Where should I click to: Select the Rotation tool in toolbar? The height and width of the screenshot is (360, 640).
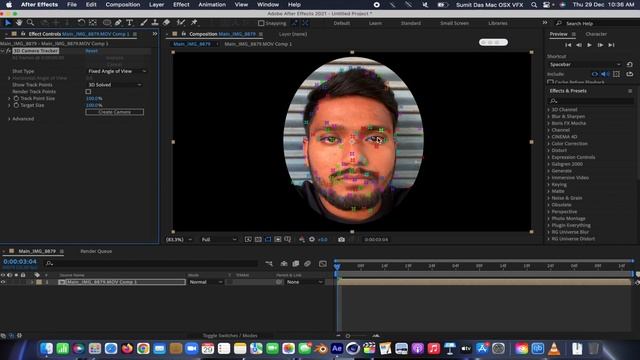coord(81,23)
